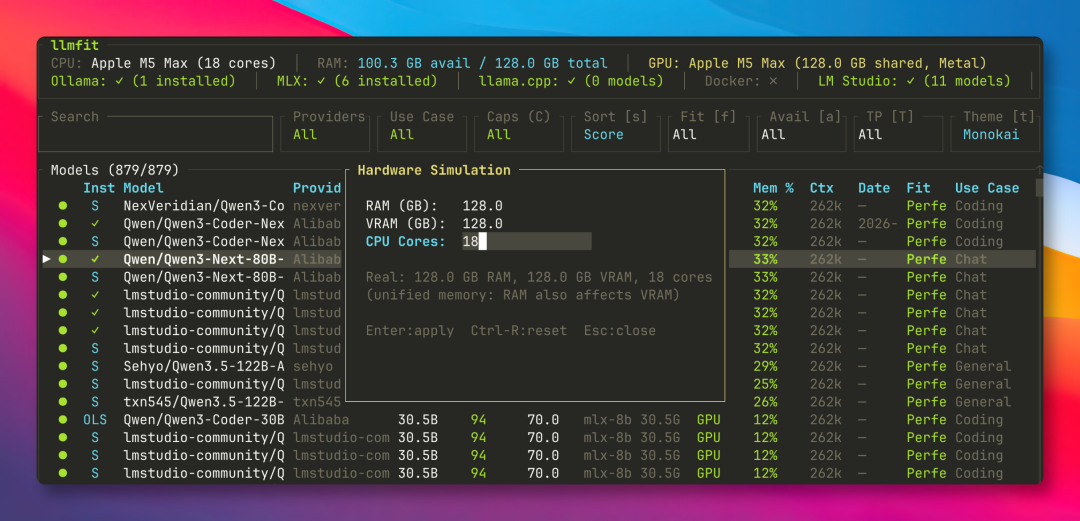The image size is (1080, 521).
Task: Click the Alibaba provider on the Qwen3-Coder-30B row
Action: [321, 420]
